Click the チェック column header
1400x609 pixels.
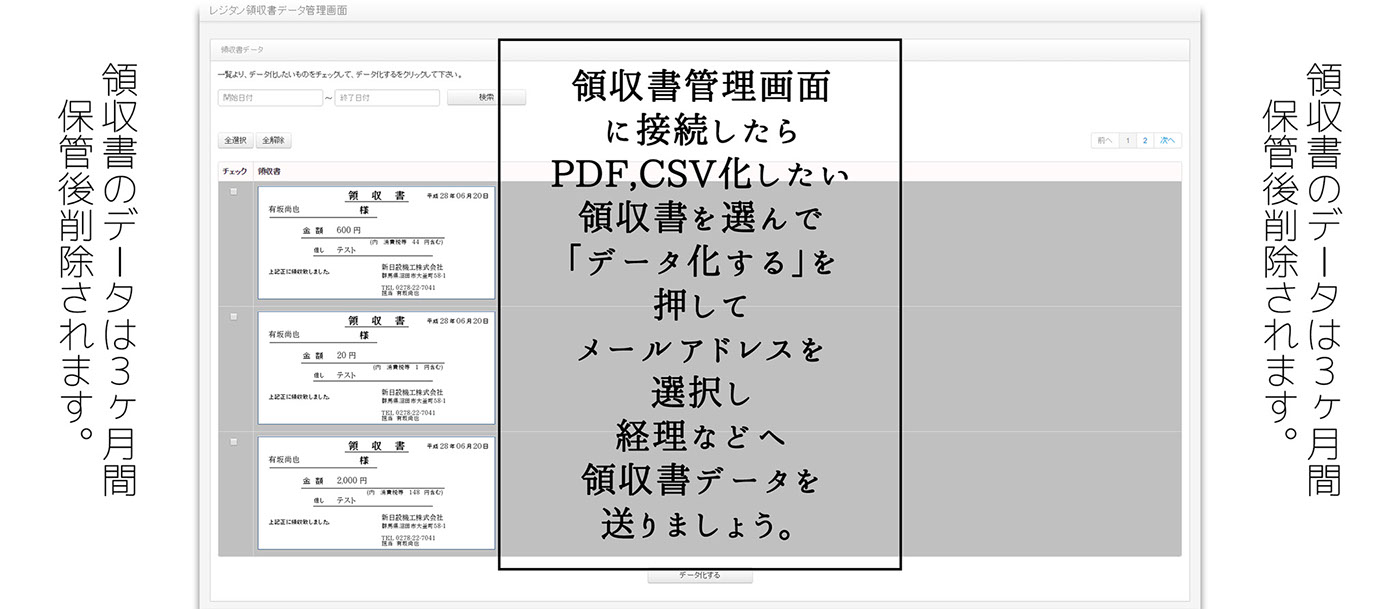(234, 171)
